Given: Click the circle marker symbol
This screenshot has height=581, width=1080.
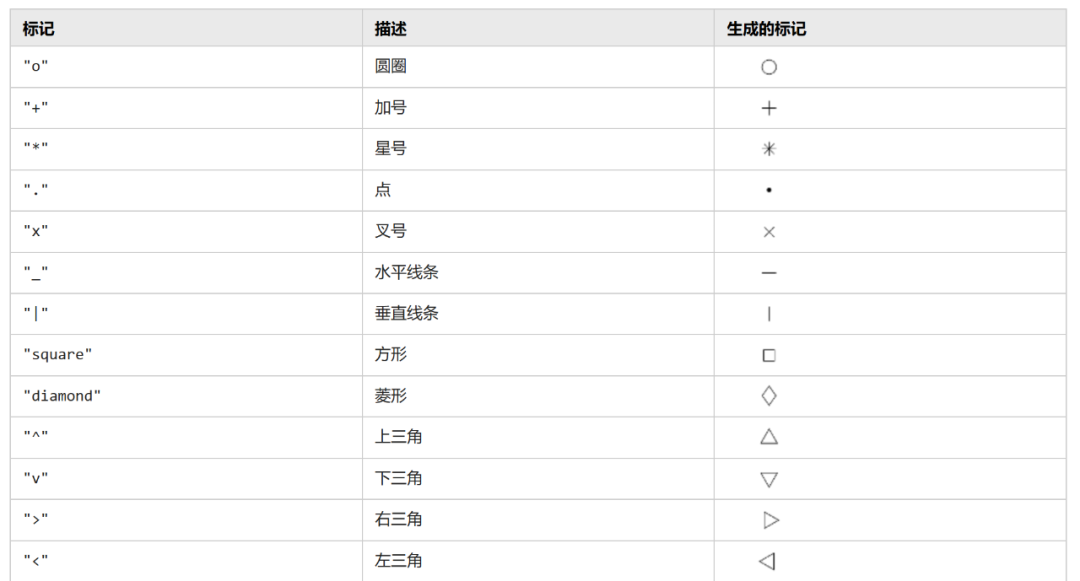Looking at the screenshot, I should pos(769,67).
